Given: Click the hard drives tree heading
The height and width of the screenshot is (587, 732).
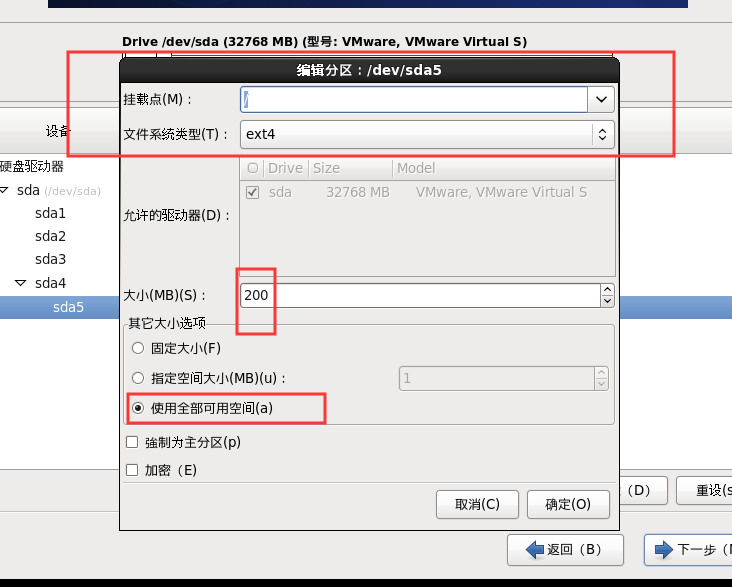Looking at the screenshot, I should click(32, 166).
